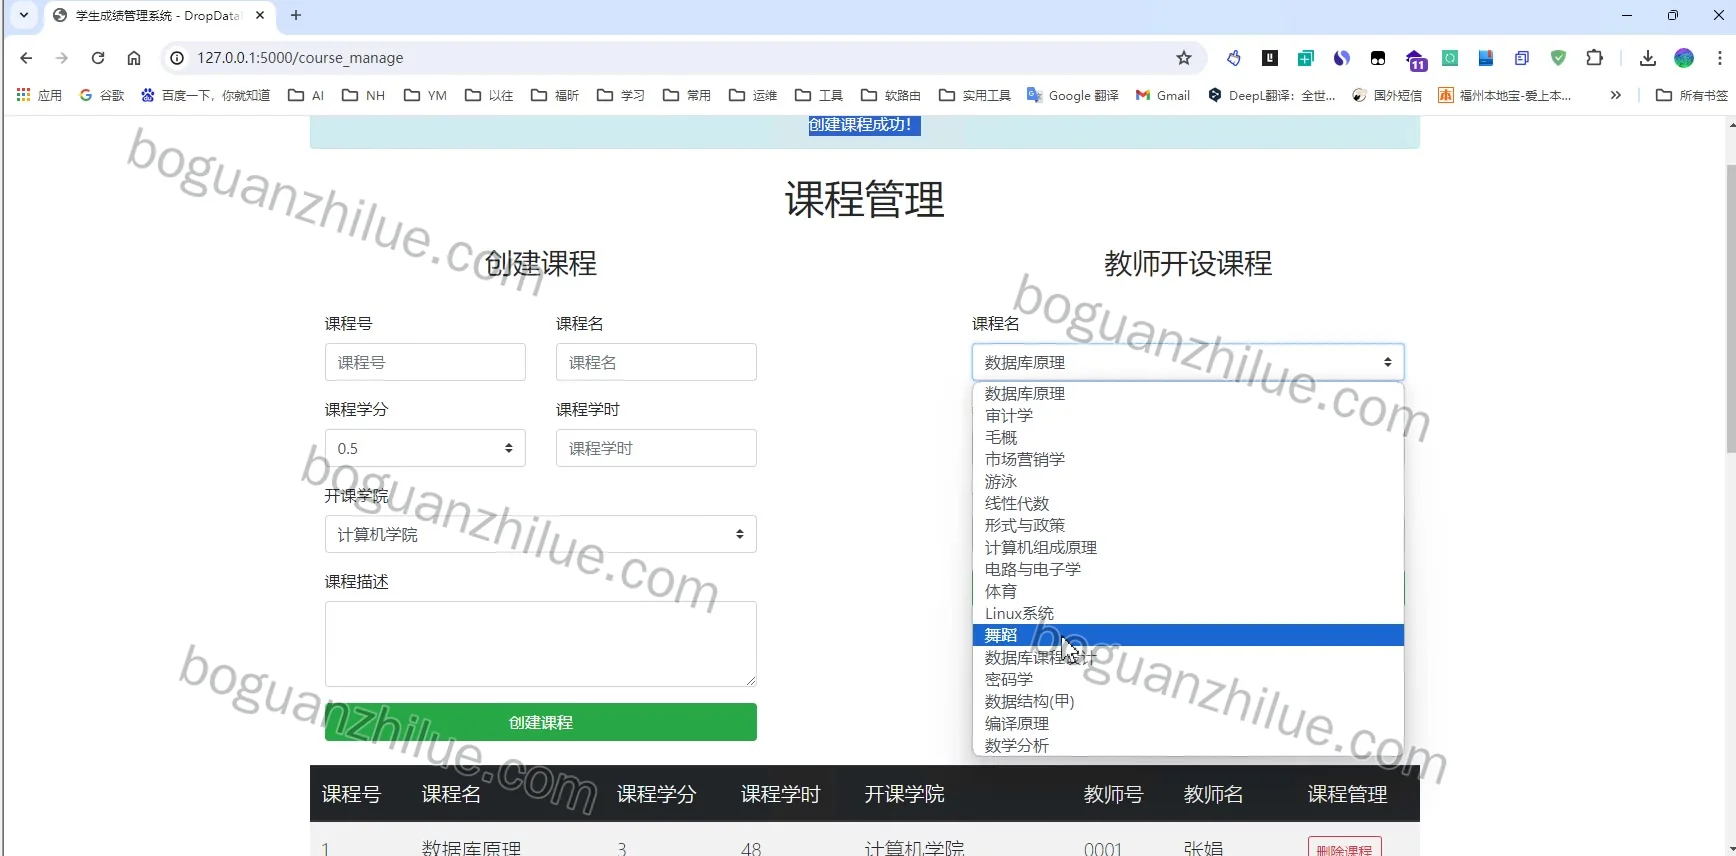Image resolution: width=1736 pixels, height=856 pixels.
Task: Choose 密码学 in the course list
Action: [x=1188, y=679]
